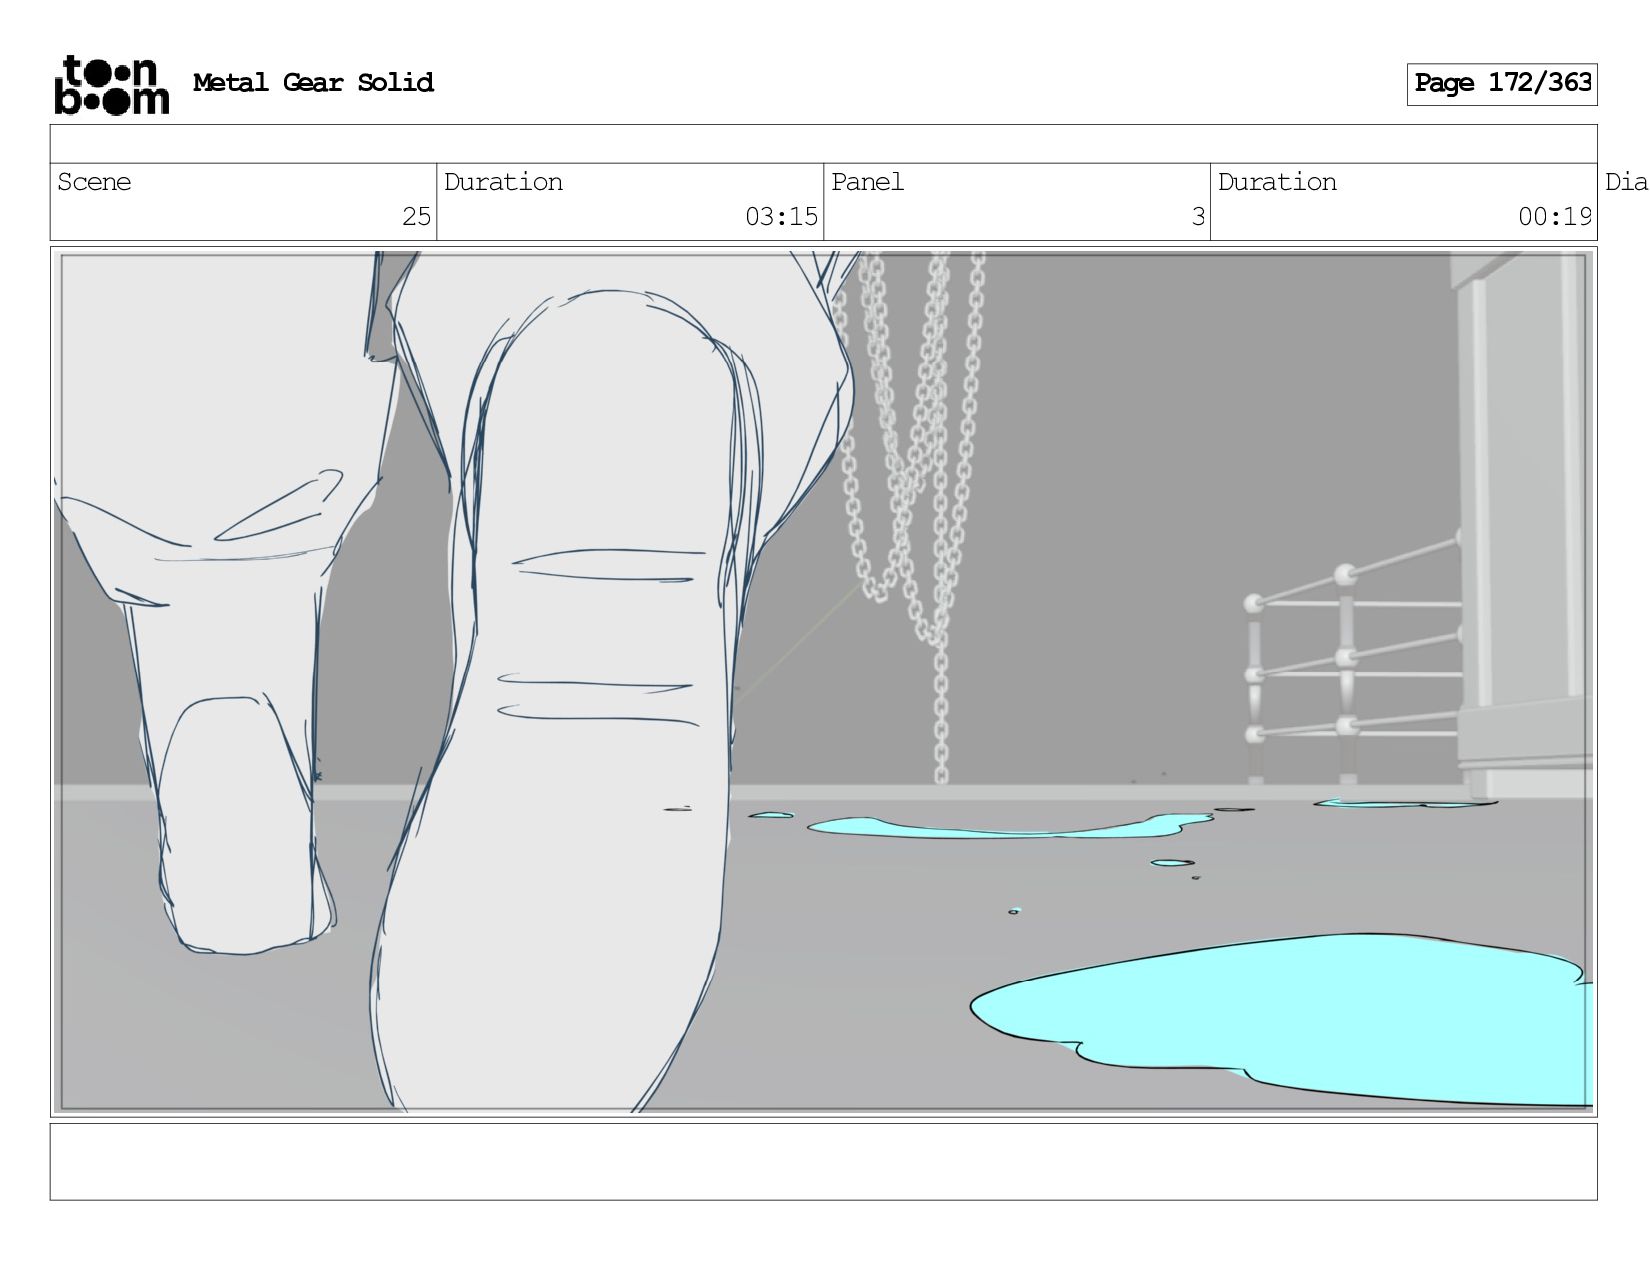Click the panel duration value '00:19'
The width and height of the screenshot is (1650, 1275).
tap(1555, 216)
